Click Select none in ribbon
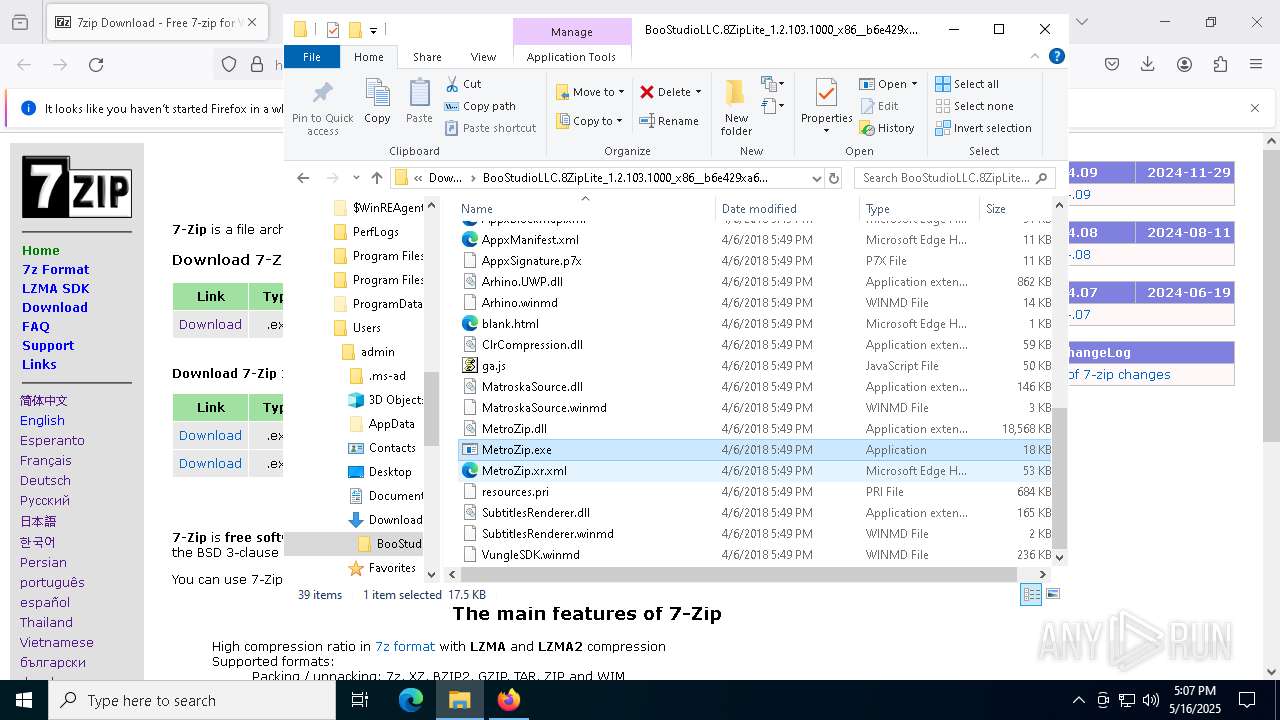The height and width of the screenshot is (720, 1280). click(974, 106)
